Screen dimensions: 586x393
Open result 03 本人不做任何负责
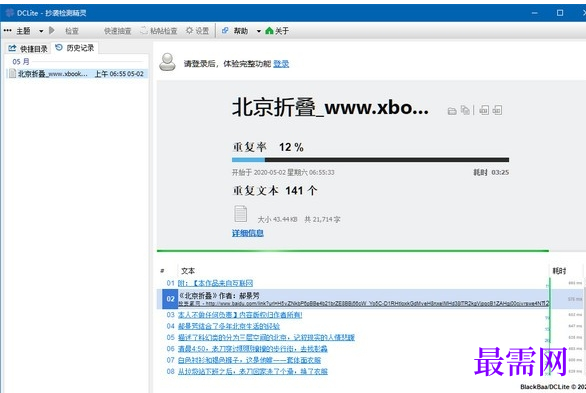click(240, 315)
